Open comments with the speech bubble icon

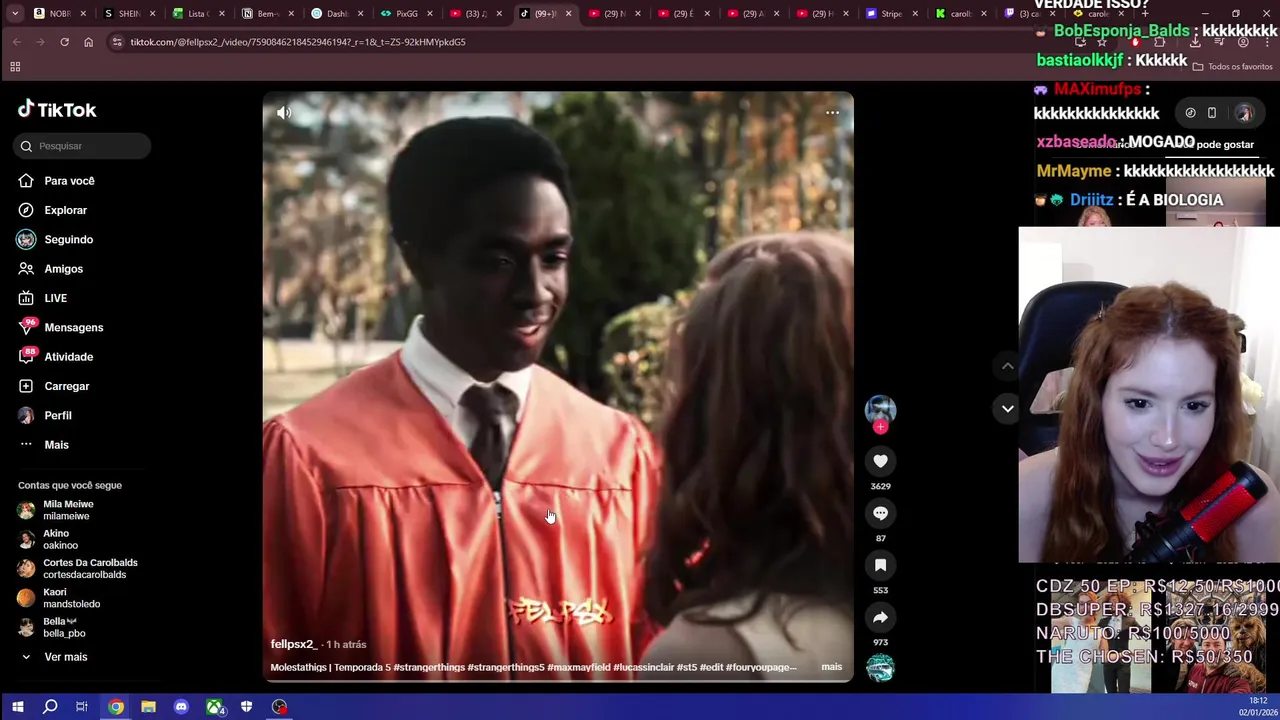tap(880, 513)
